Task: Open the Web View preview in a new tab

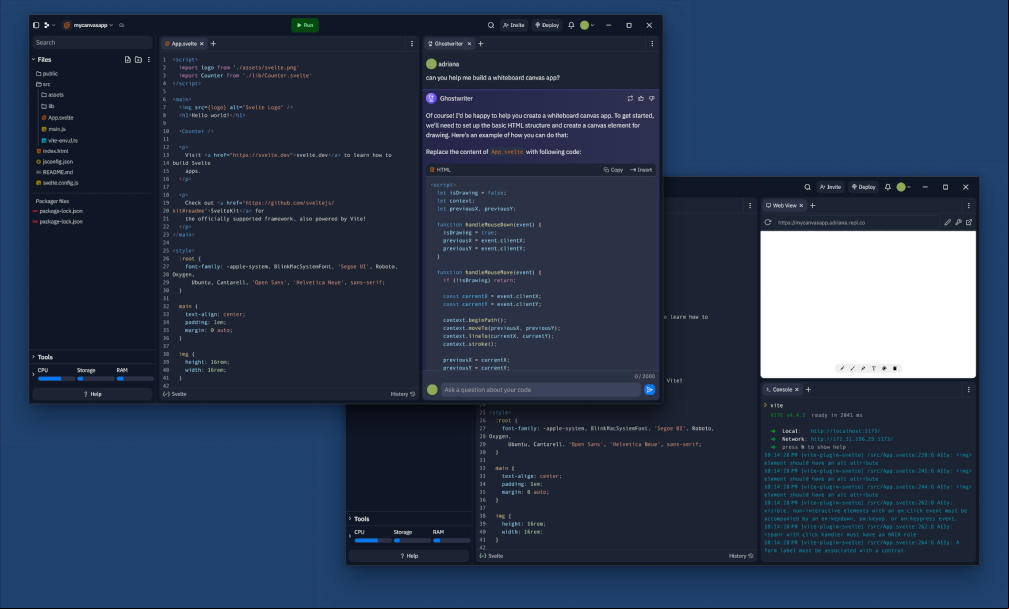Action: click(x=968, y=222)
